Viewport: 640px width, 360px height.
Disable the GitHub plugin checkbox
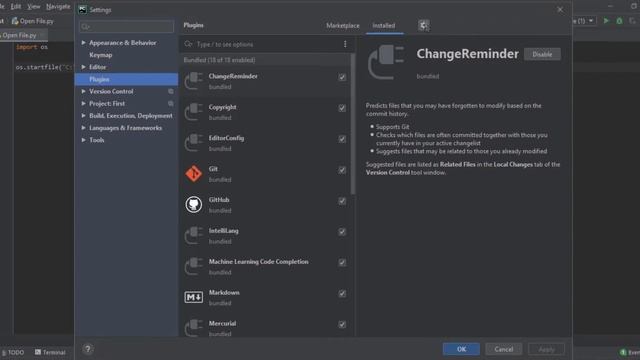point(342,201)
